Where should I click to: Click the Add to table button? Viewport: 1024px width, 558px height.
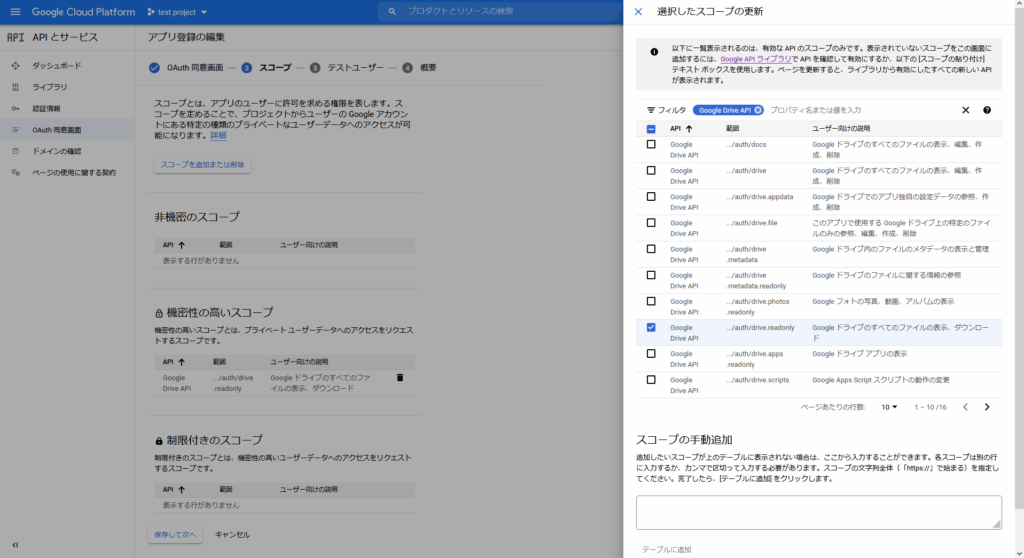(x=666, y=550)
